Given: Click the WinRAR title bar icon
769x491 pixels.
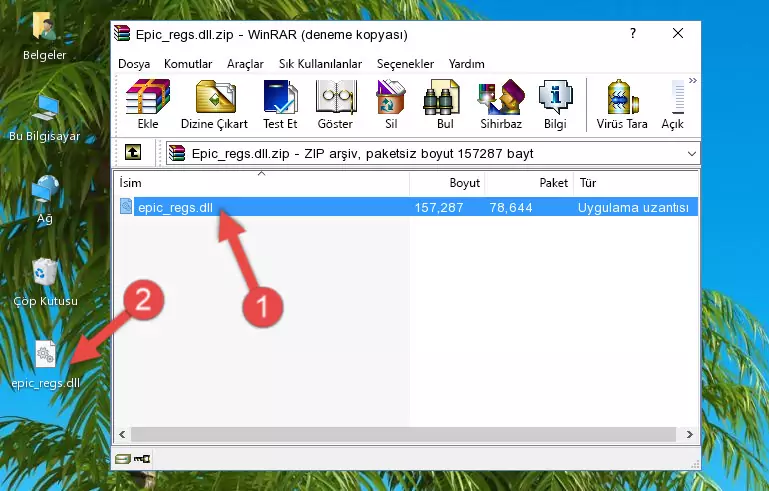Looking at the screenshot, I should [x=122, y=34].
